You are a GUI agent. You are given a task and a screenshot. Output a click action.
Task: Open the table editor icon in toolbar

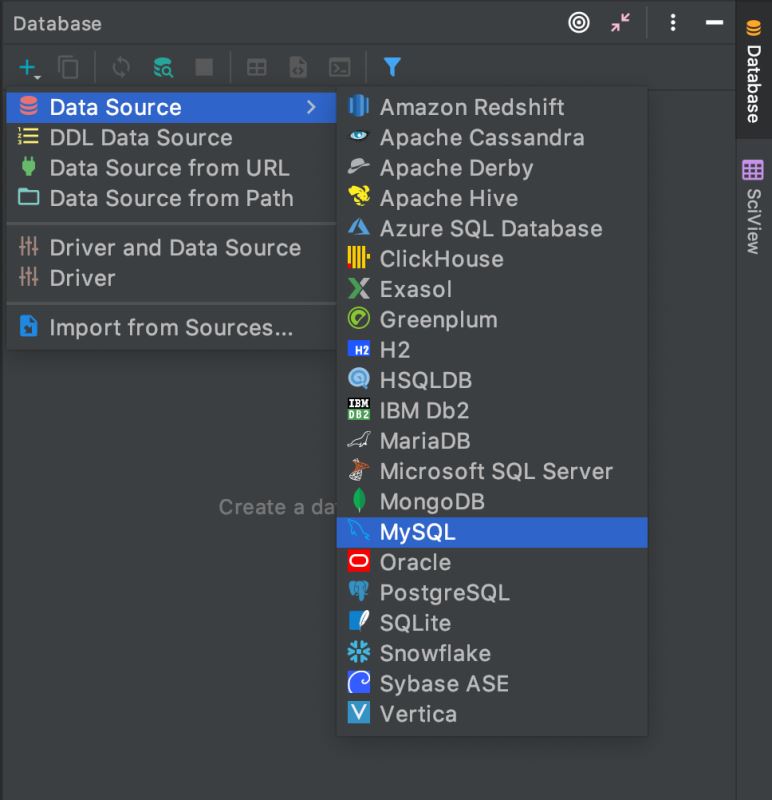coord(257,68)
